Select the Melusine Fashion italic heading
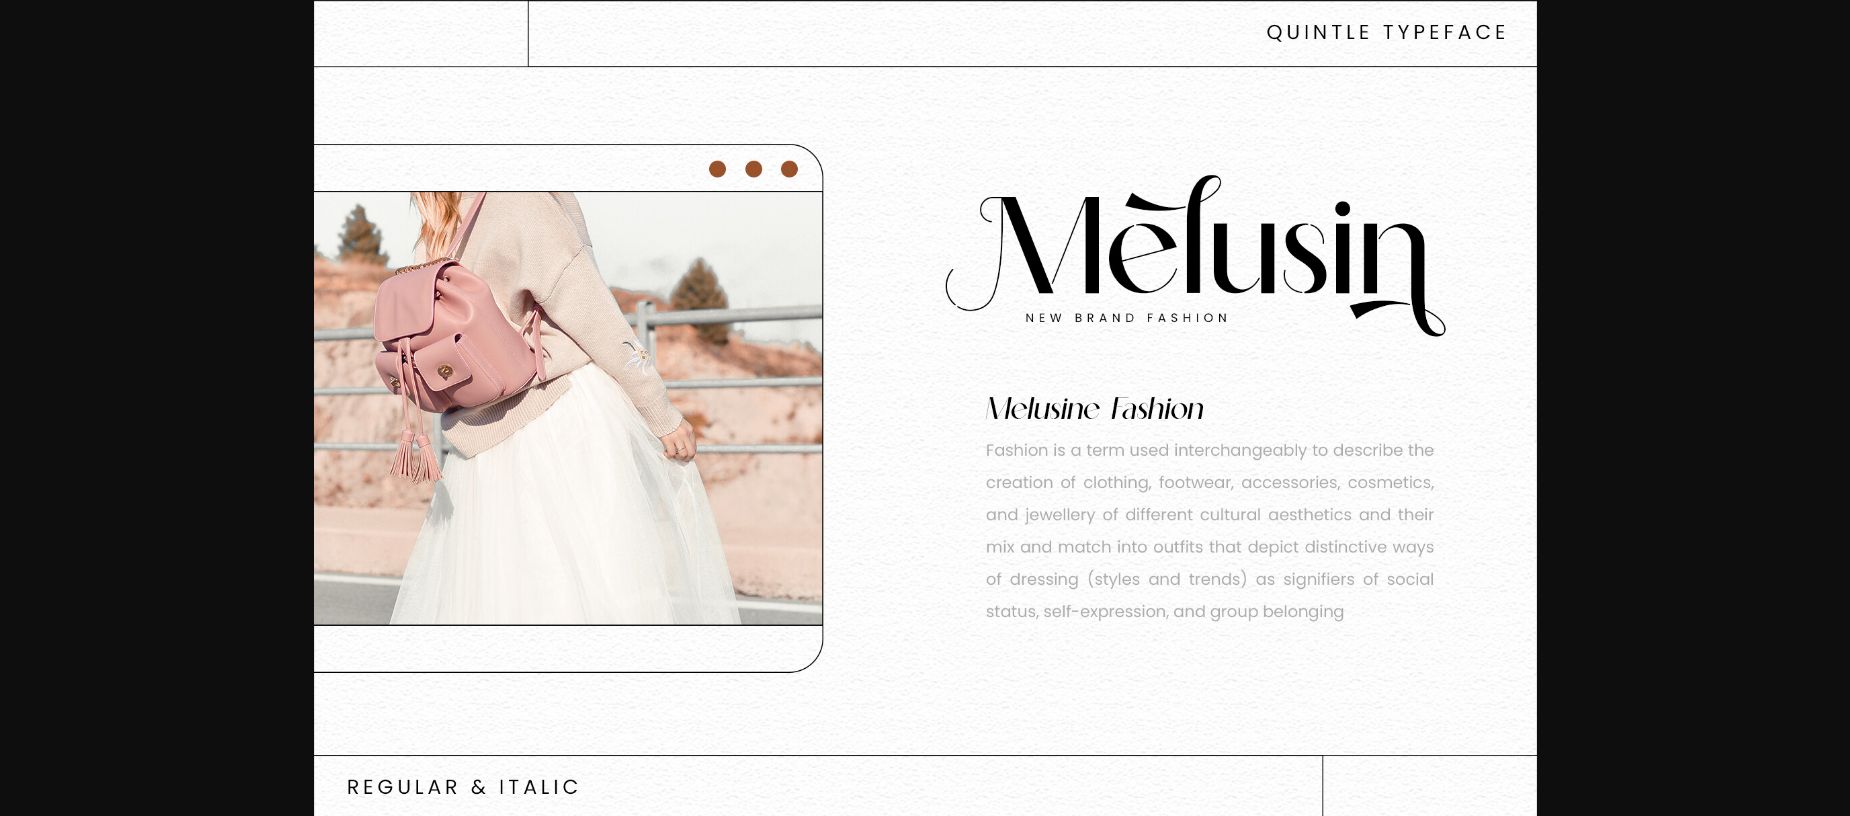Image resolution: width=1850 pixels, height=816 pixels. coord(1095,408)
